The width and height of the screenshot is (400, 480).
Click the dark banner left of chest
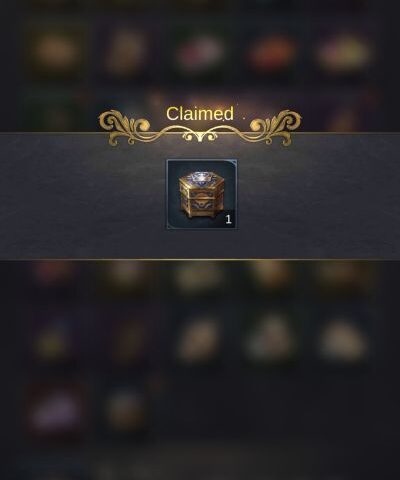pyautogui.click(x=83, y=196)
